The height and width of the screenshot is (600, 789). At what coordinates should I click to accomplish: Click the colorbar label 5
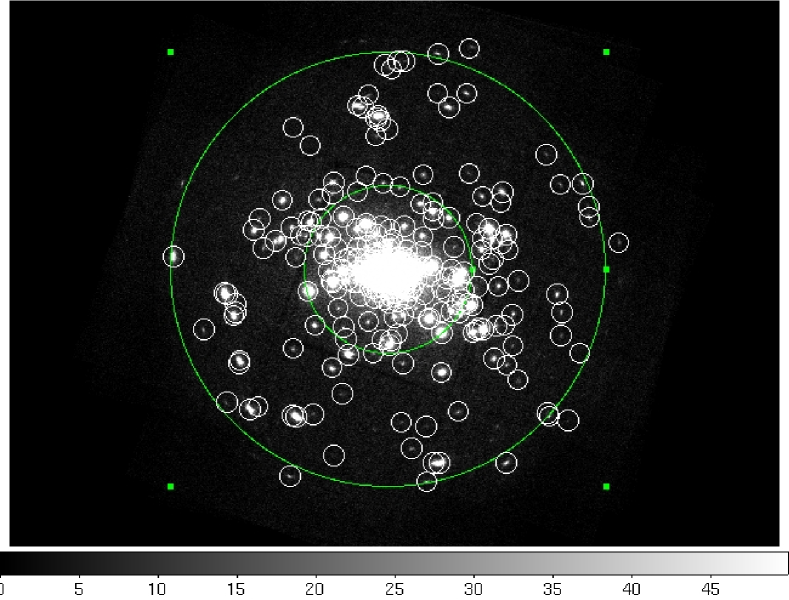pos(78,589)
